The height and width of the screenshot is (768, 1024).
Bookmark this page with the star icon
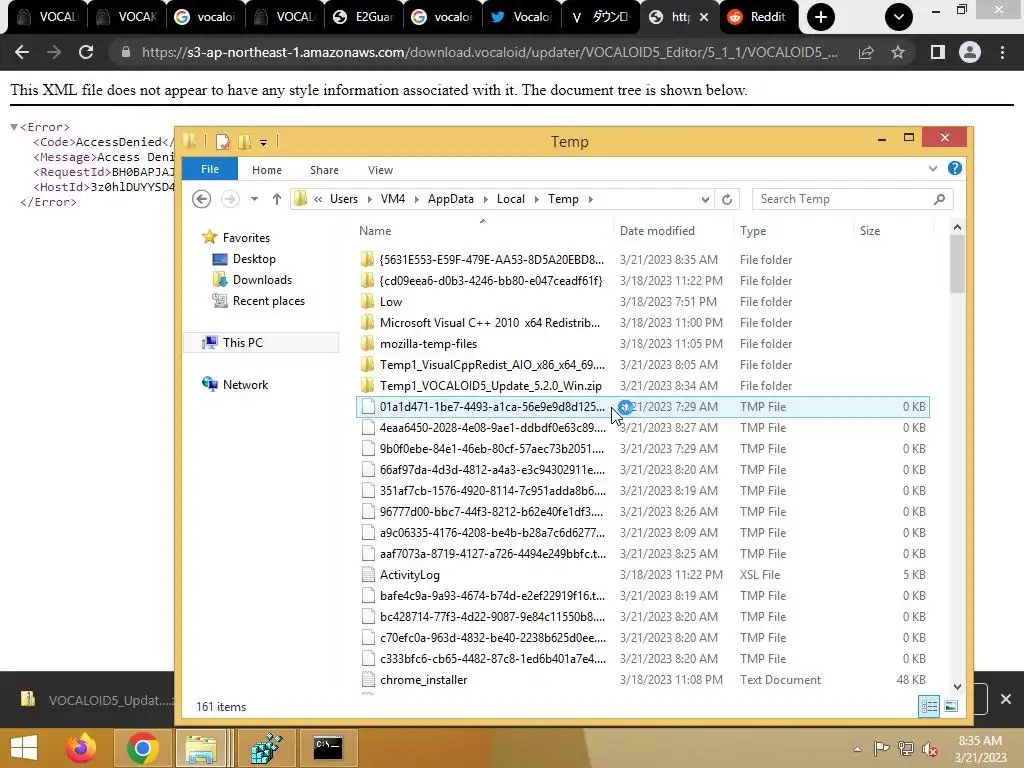(x=898, y=52)
